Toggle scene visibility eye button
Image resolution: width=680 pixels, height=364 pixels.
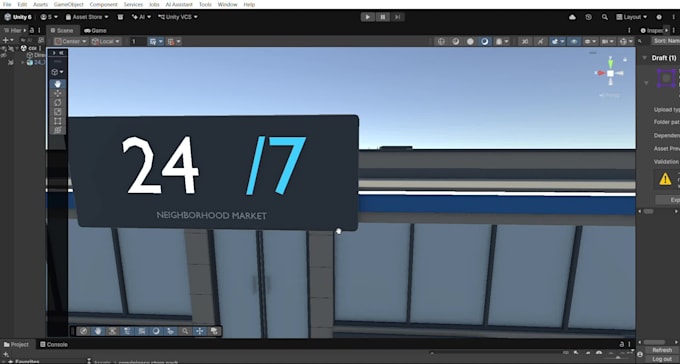tap(574, 41)
